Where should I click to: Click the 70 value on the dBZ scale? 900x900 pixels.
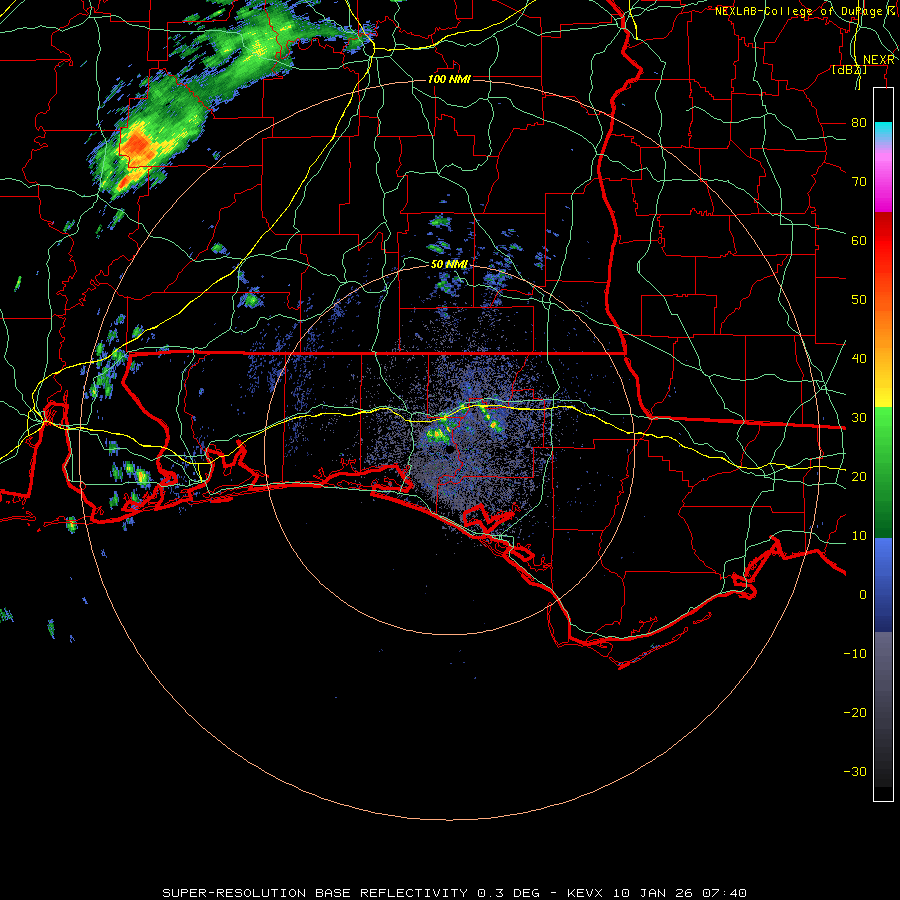coord(859,182)
